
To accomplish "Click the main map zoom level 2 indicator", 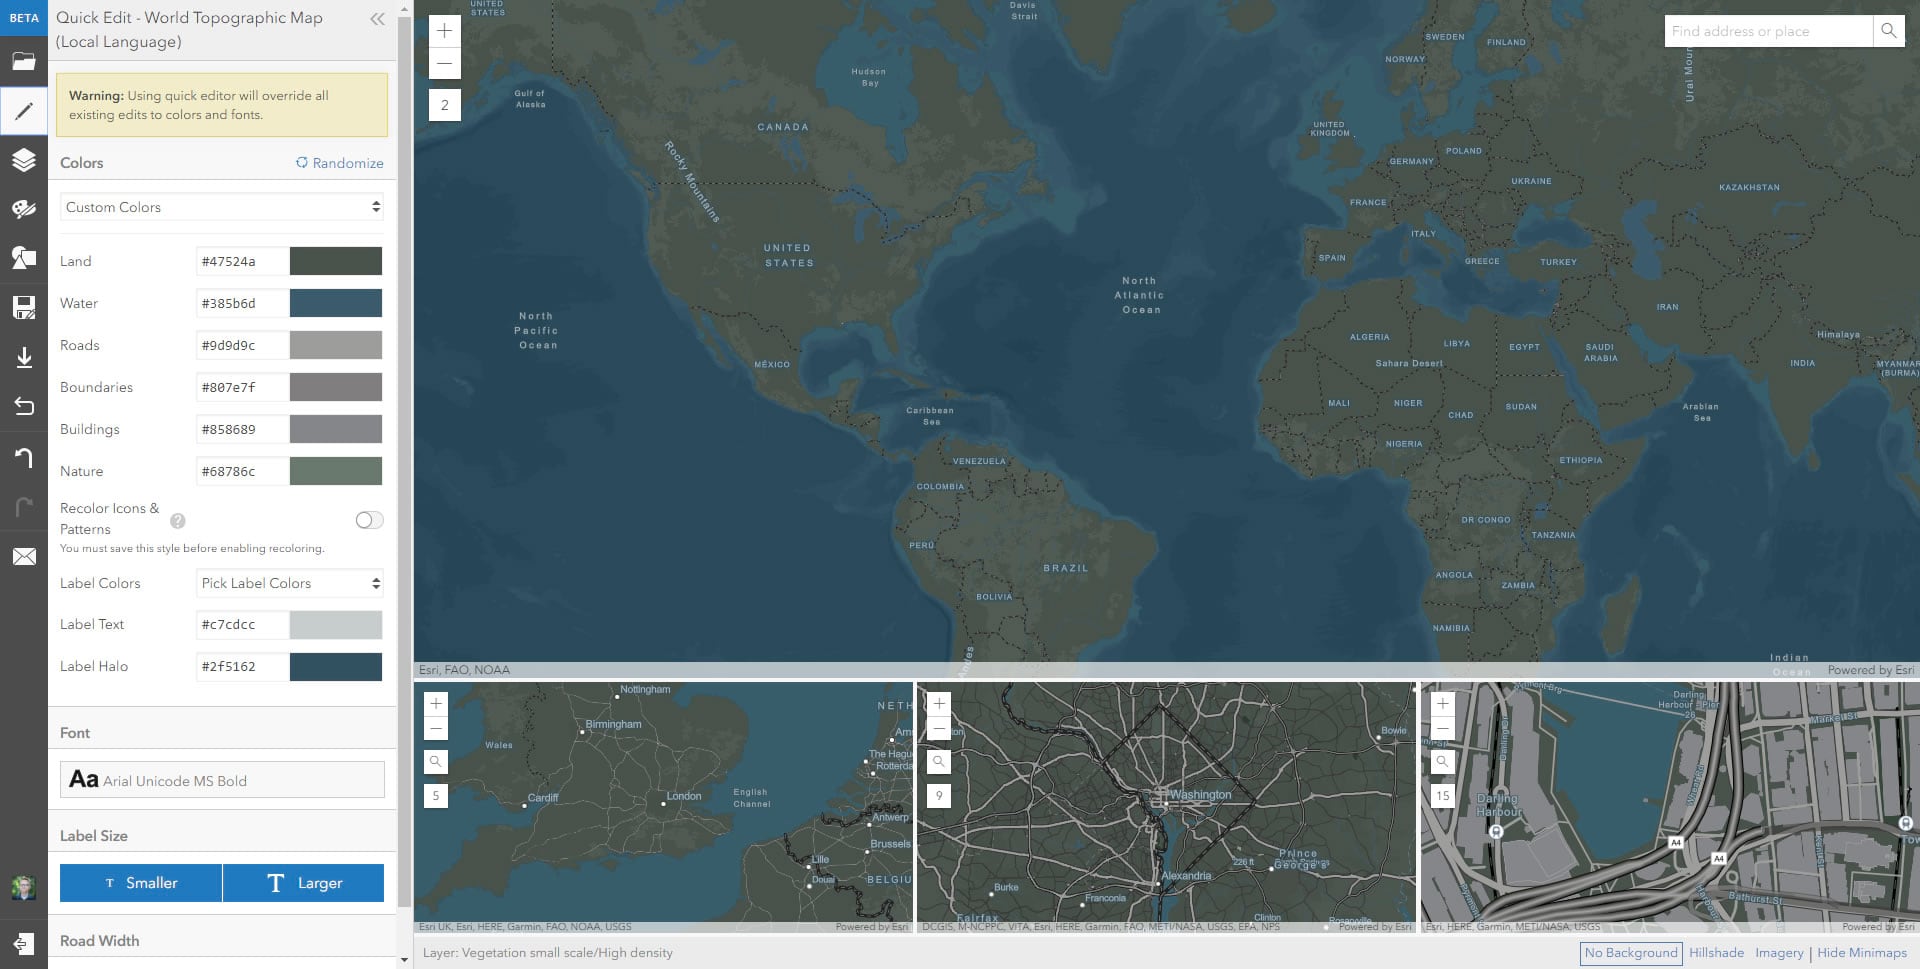I will (x=445, y=105).
